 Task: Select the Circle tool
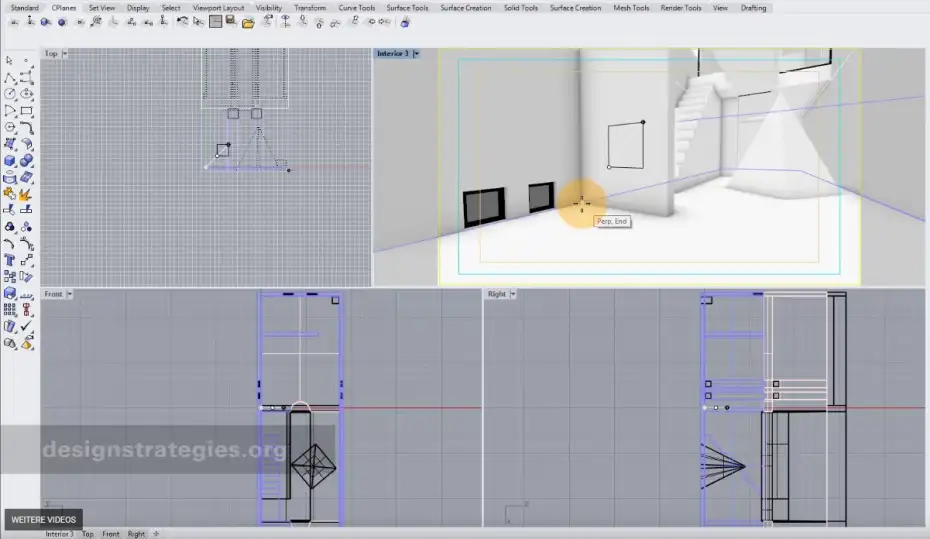pos(9,94)
